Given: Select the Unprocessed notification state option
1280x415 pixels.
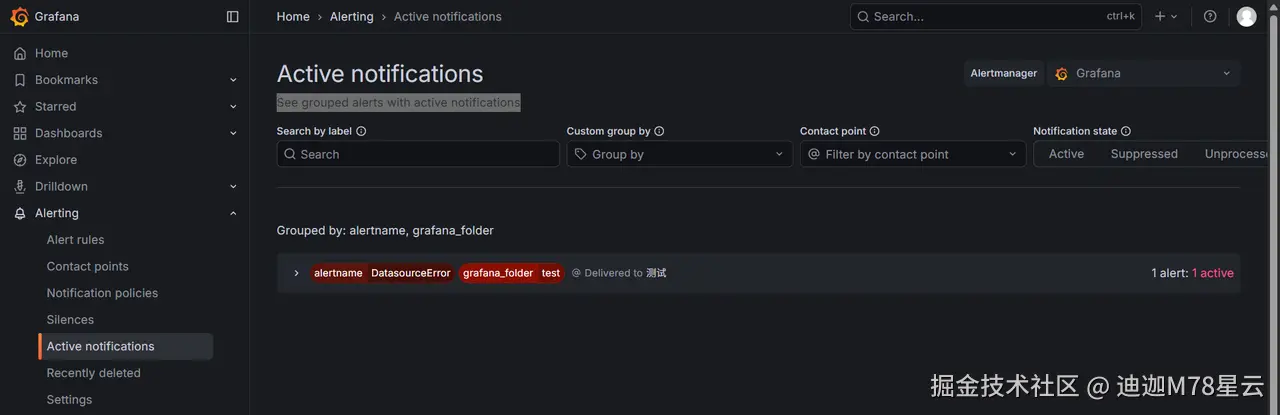Looking at the screenshot, I should pyautogui.click(x=1236, y=154).
